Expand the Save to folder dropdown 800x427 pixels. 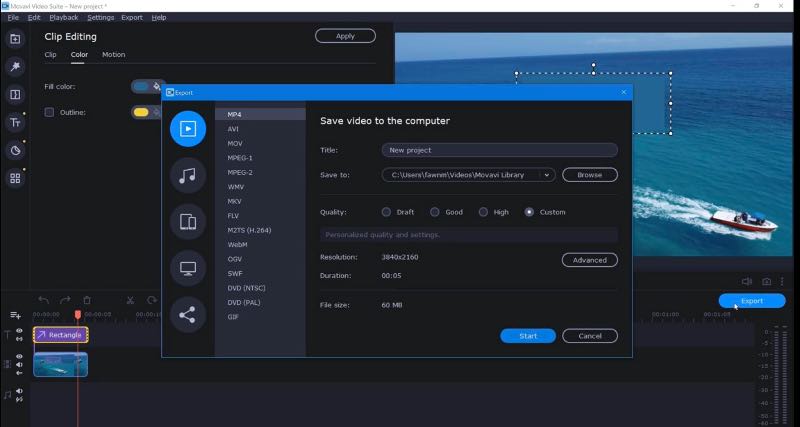pos(547,174)
